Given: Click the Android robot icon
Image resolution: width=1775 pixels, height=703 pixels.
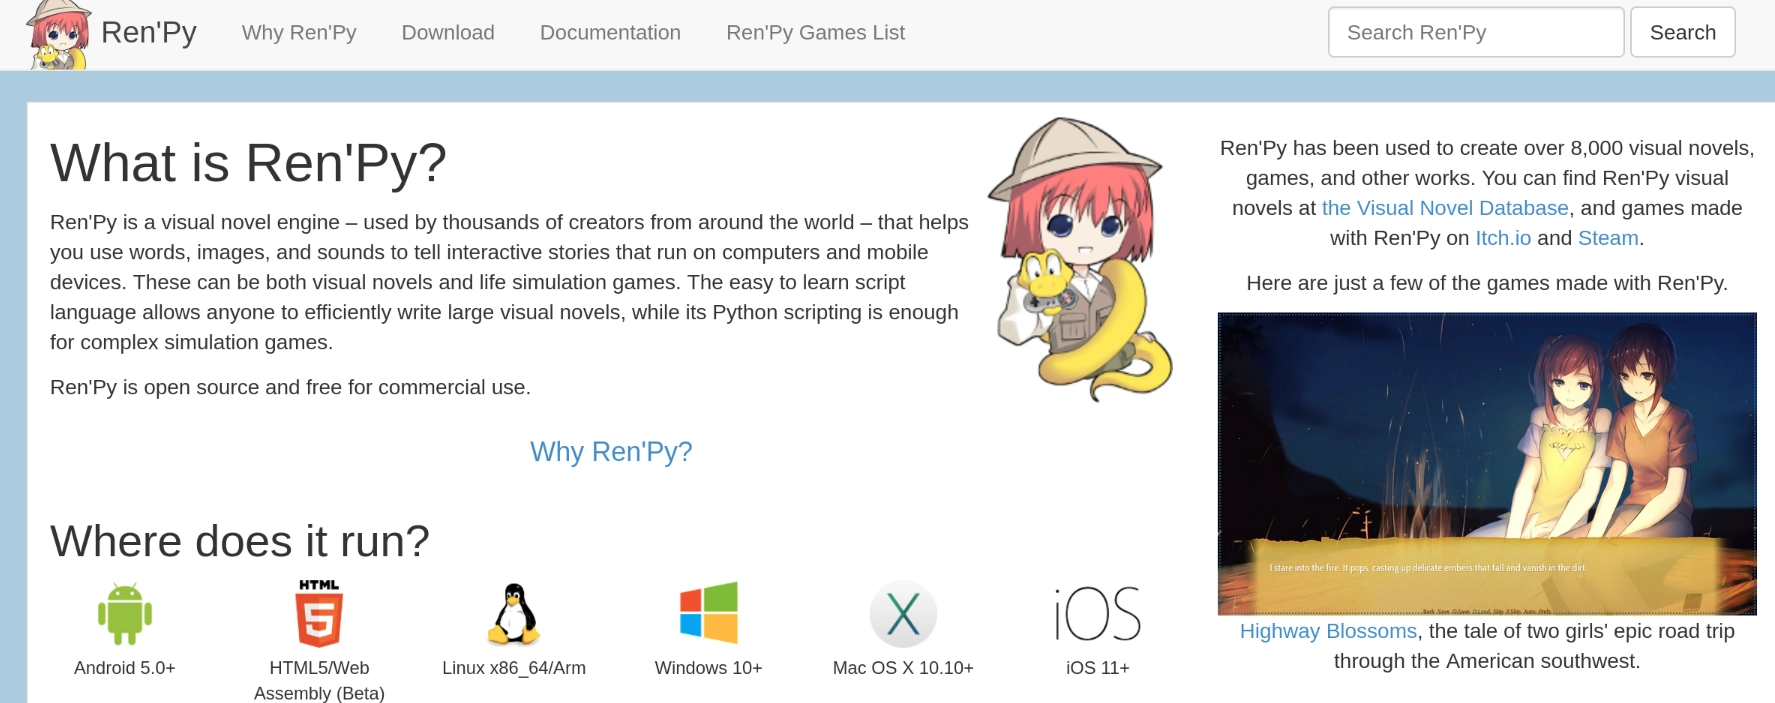Looking at the screenshot, I should tap(125, 614).
